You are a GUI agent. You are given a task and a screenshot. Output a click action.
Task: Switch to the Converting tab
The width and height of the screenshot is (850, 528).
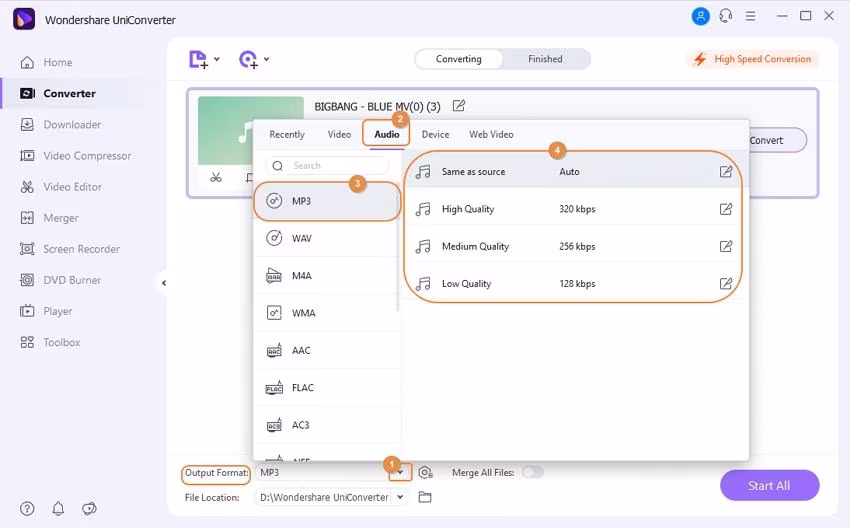(459, 59)
